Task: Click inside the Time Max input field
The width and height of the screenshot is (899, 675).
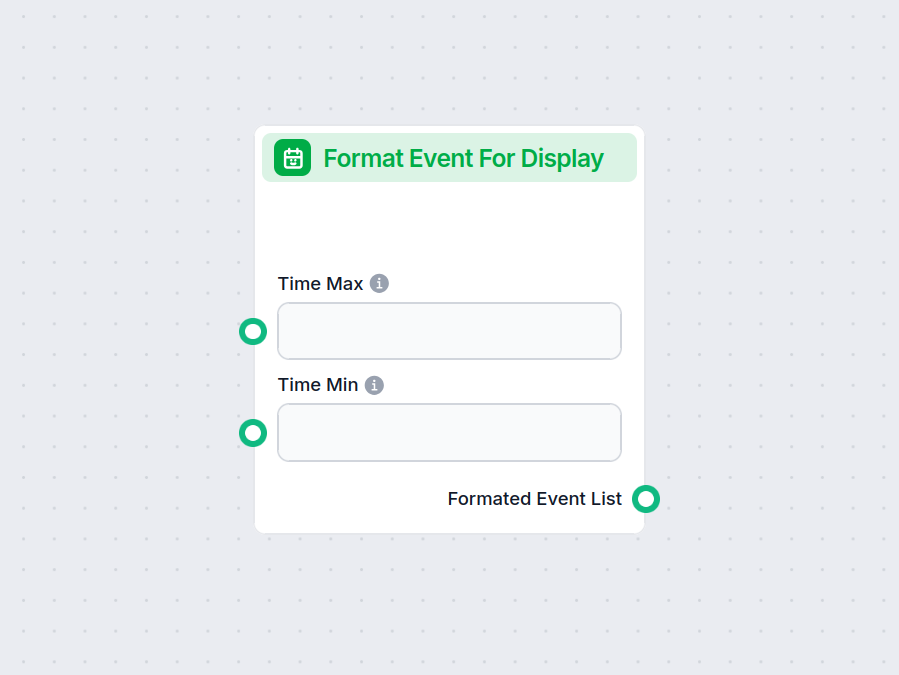Action: coord(449,331)
